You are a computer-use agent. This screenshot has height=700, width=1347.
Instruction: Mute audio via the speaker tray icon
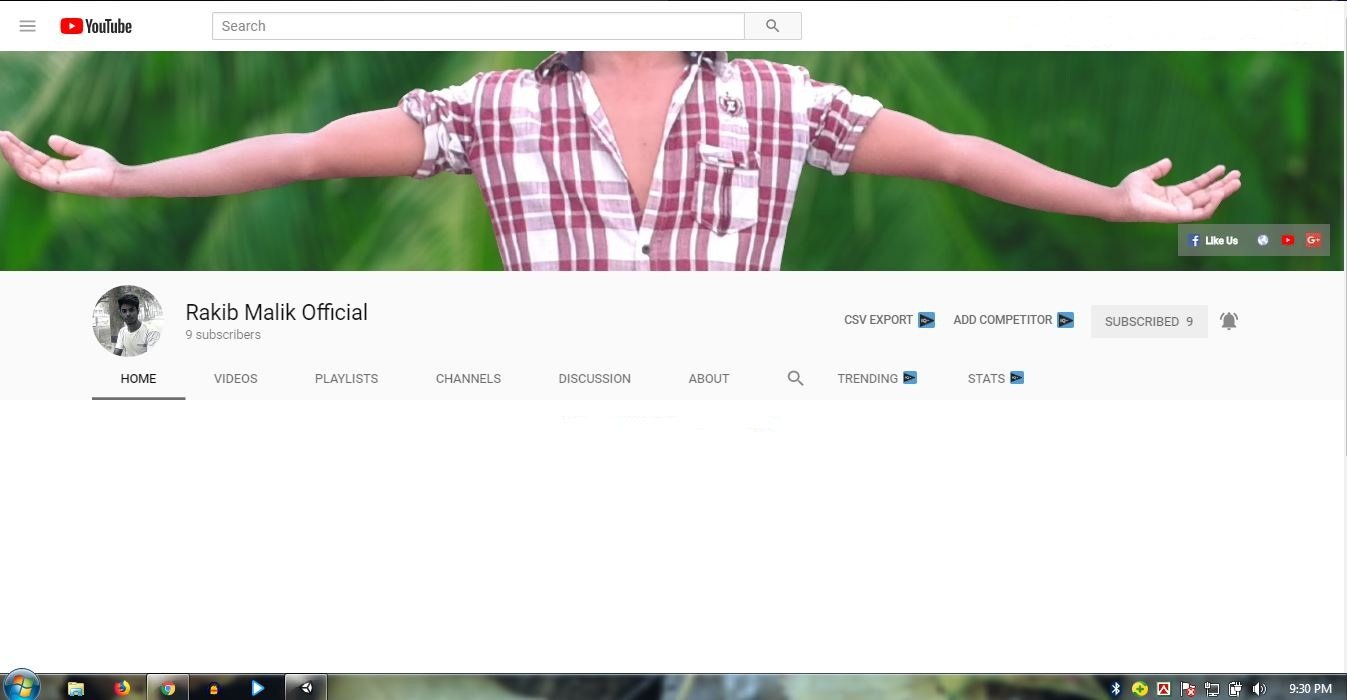point(1258,688)
